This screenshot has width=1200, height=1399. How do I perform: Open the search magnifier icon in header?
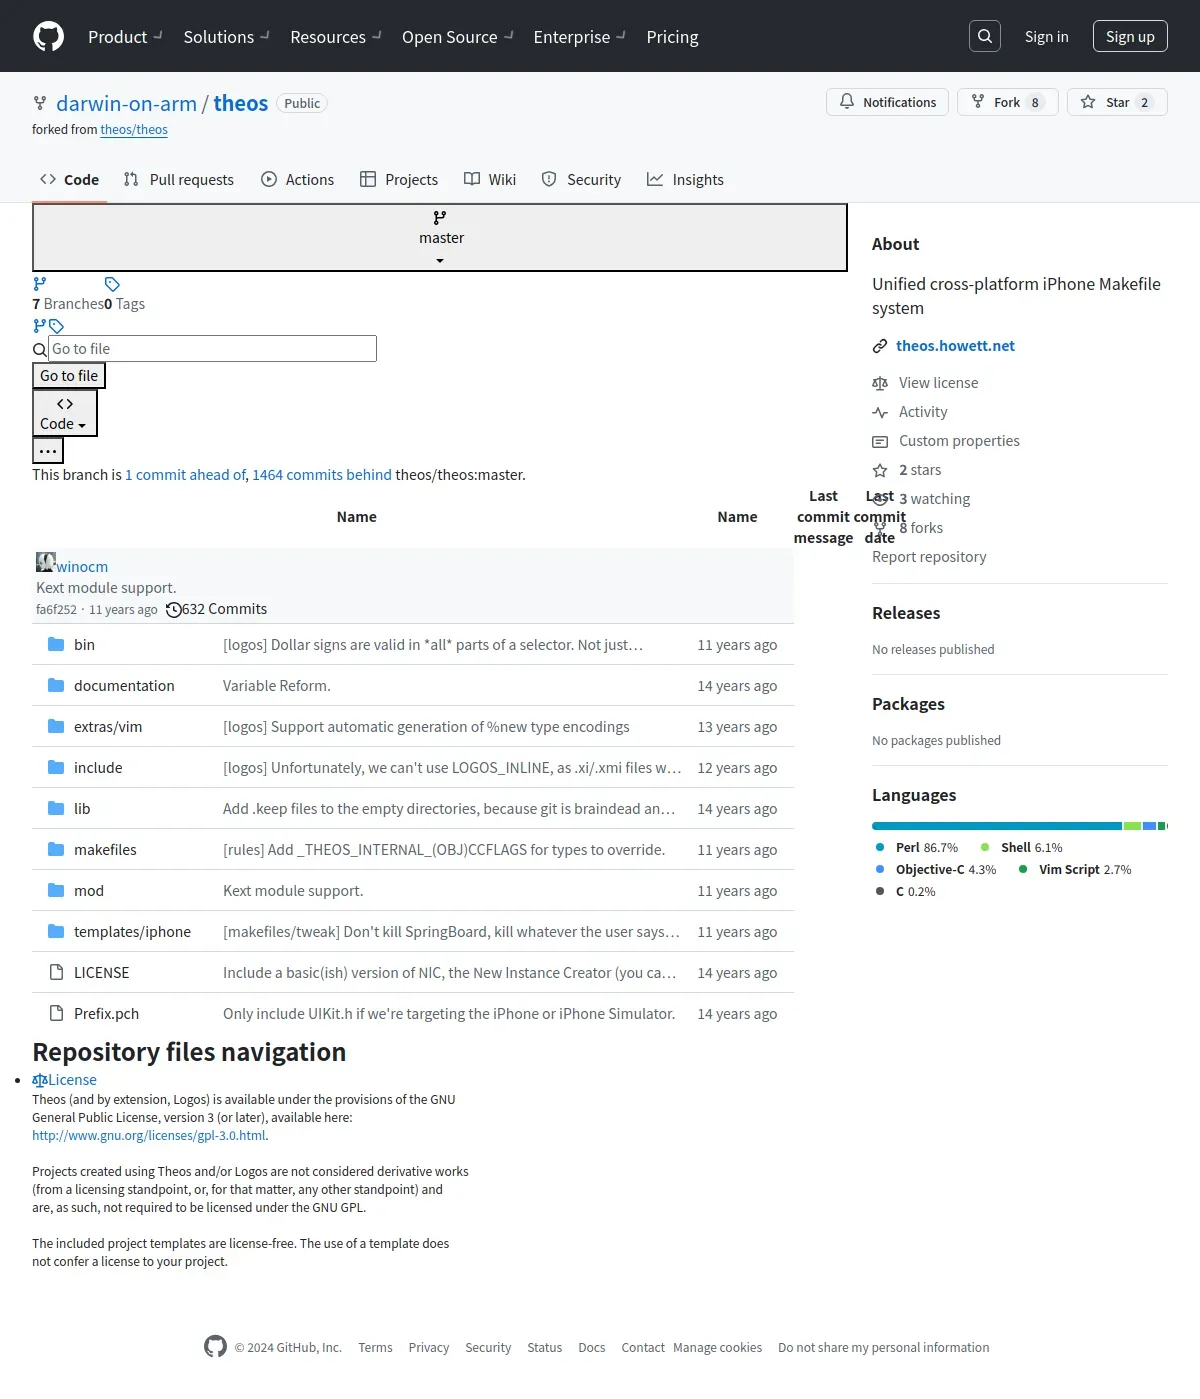[x=985, y=36]
